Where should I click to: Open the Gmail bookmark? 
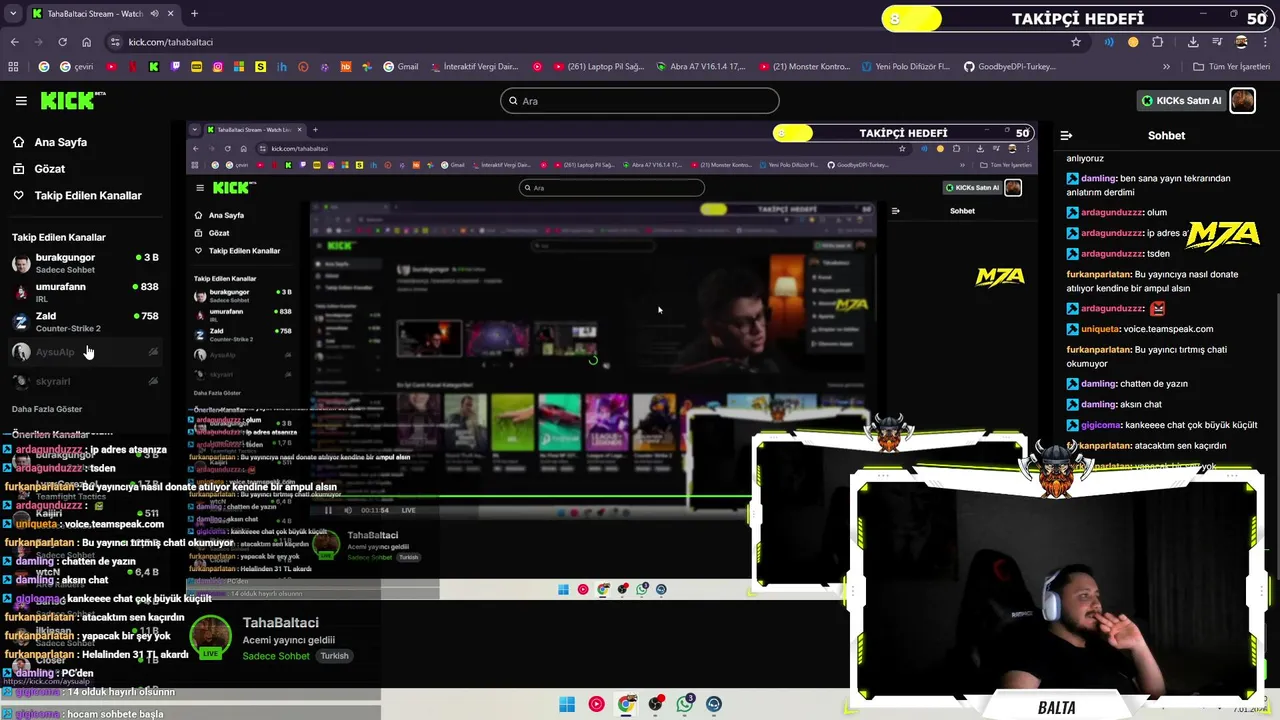(400, 67)
